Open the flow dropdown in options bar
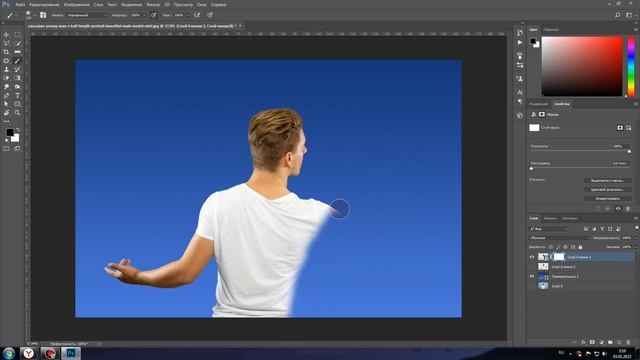Image resolution: width=640 pixels, height=360 pixels. point(187,15)
